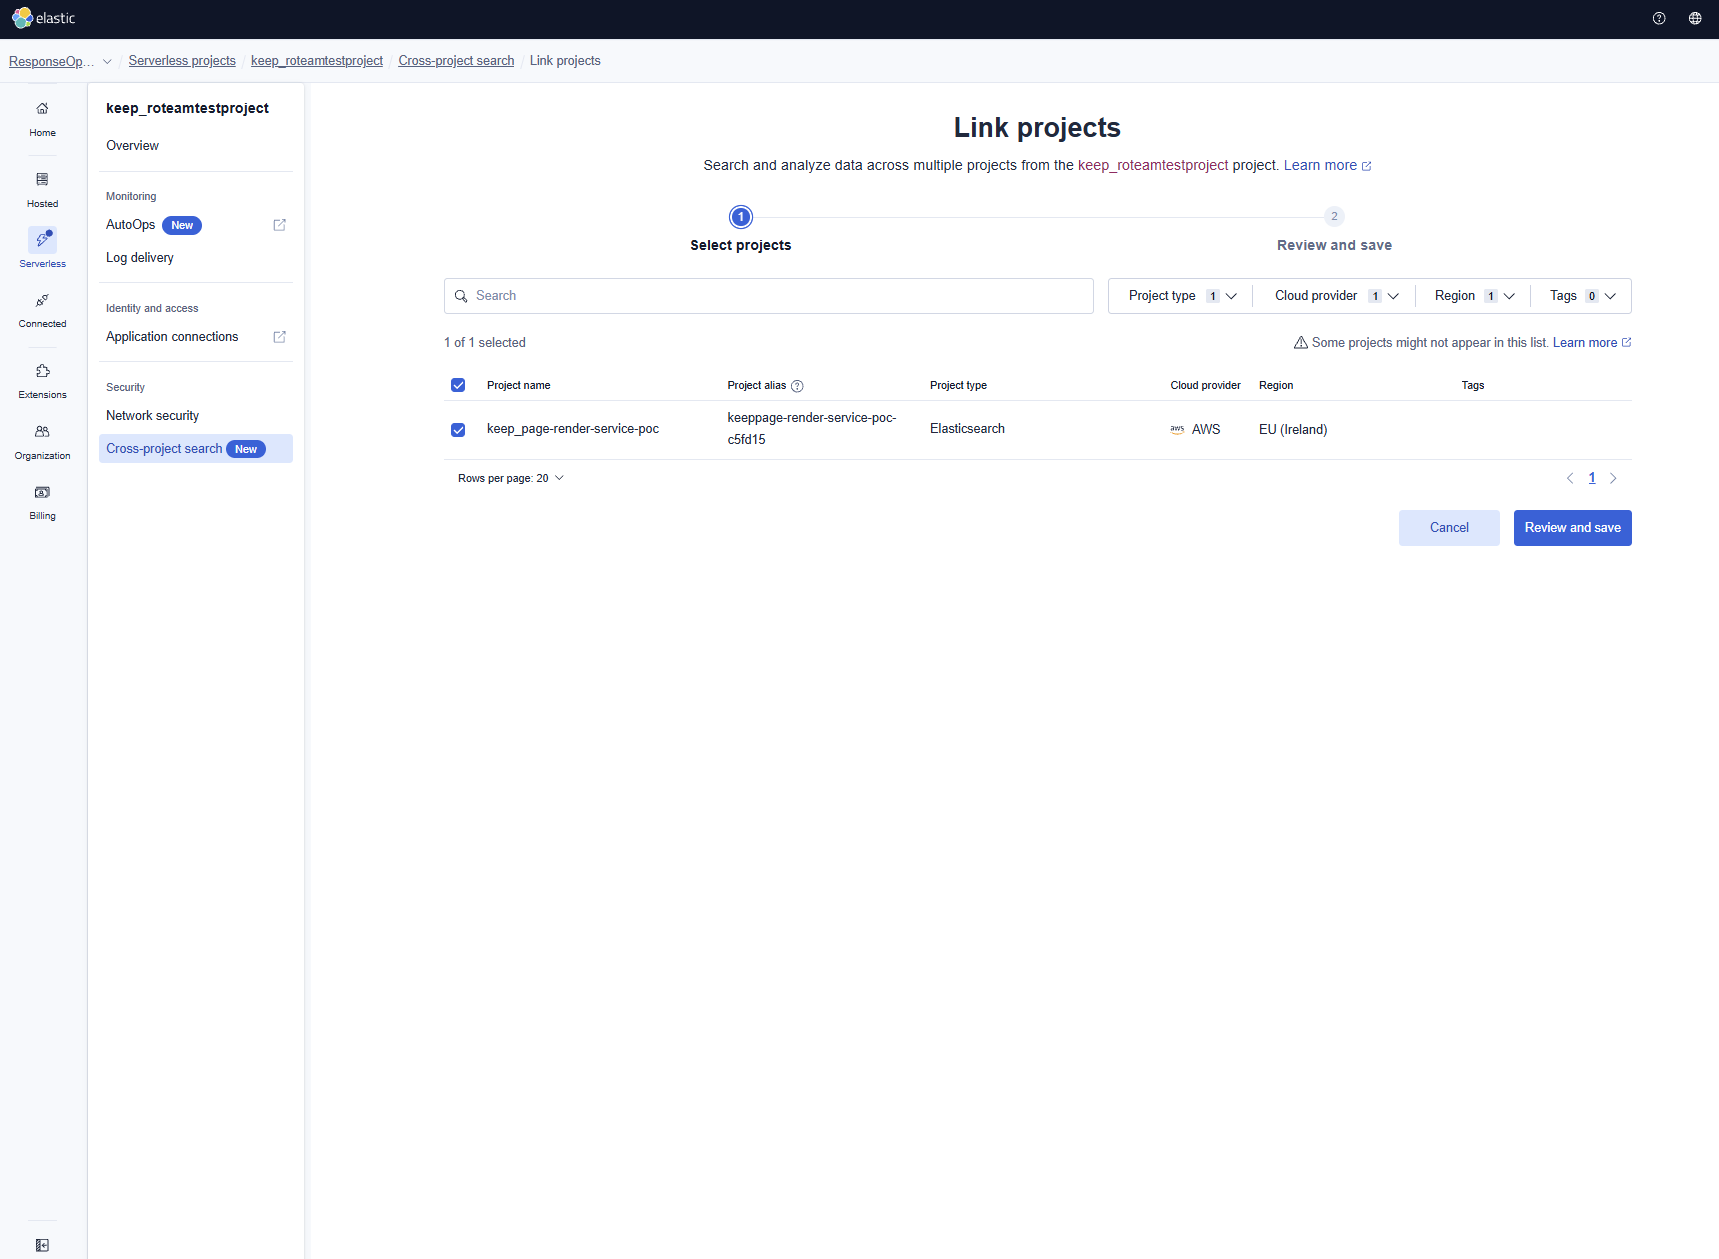Click the Region column header
The height and width of the screenshot is (1259, 1719).
point(1276,386)
